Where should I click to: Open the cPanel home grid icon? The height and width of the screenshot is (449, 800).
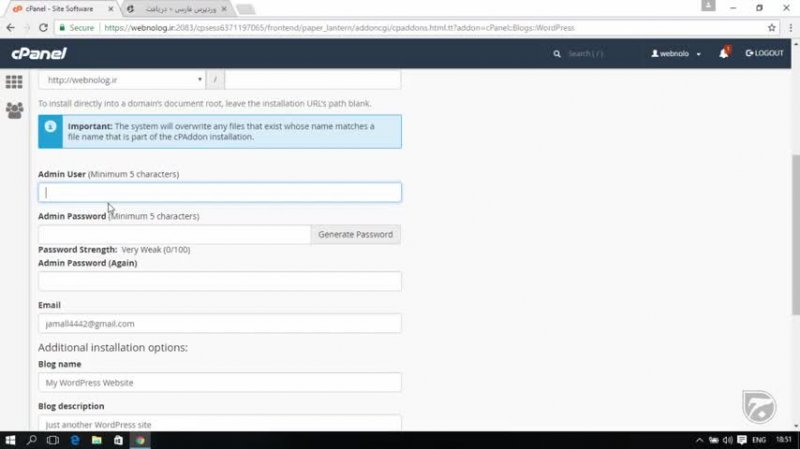point(14,82)
